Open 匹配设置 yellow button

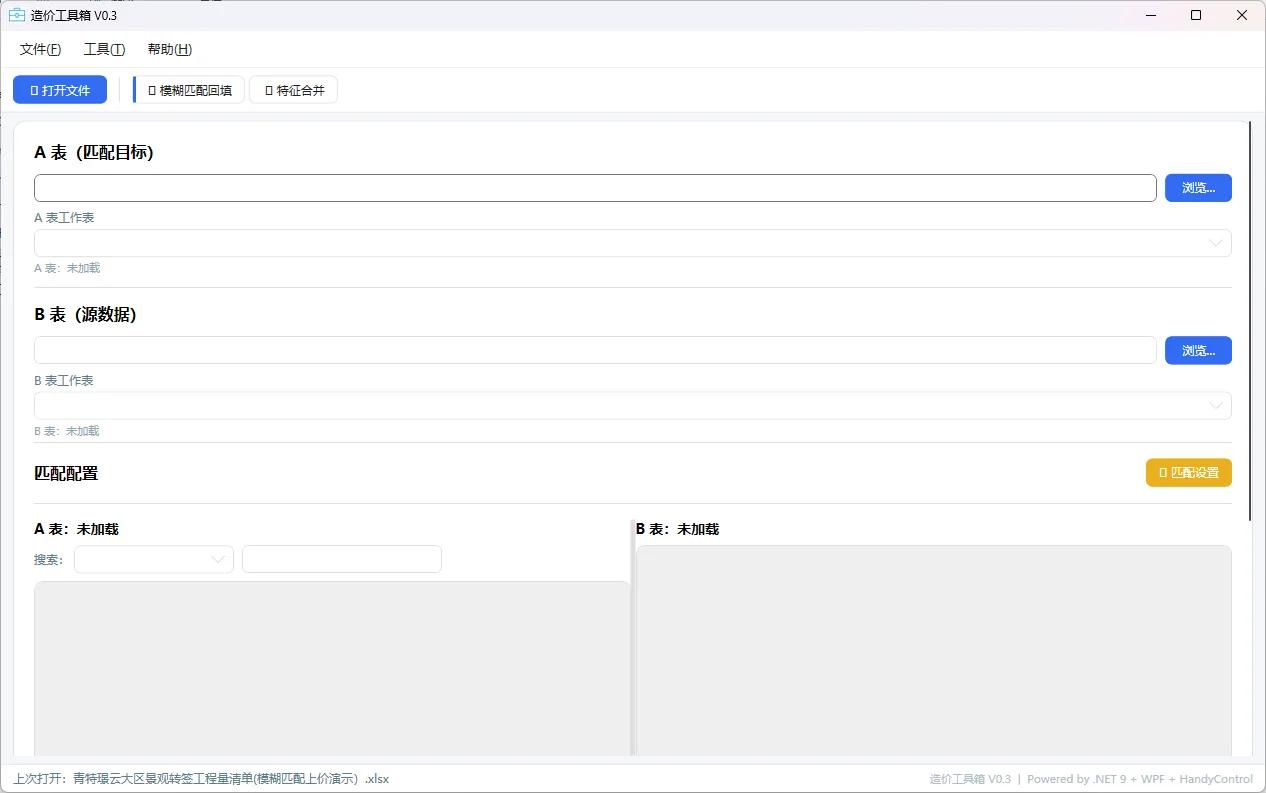tap(1189, 473)
